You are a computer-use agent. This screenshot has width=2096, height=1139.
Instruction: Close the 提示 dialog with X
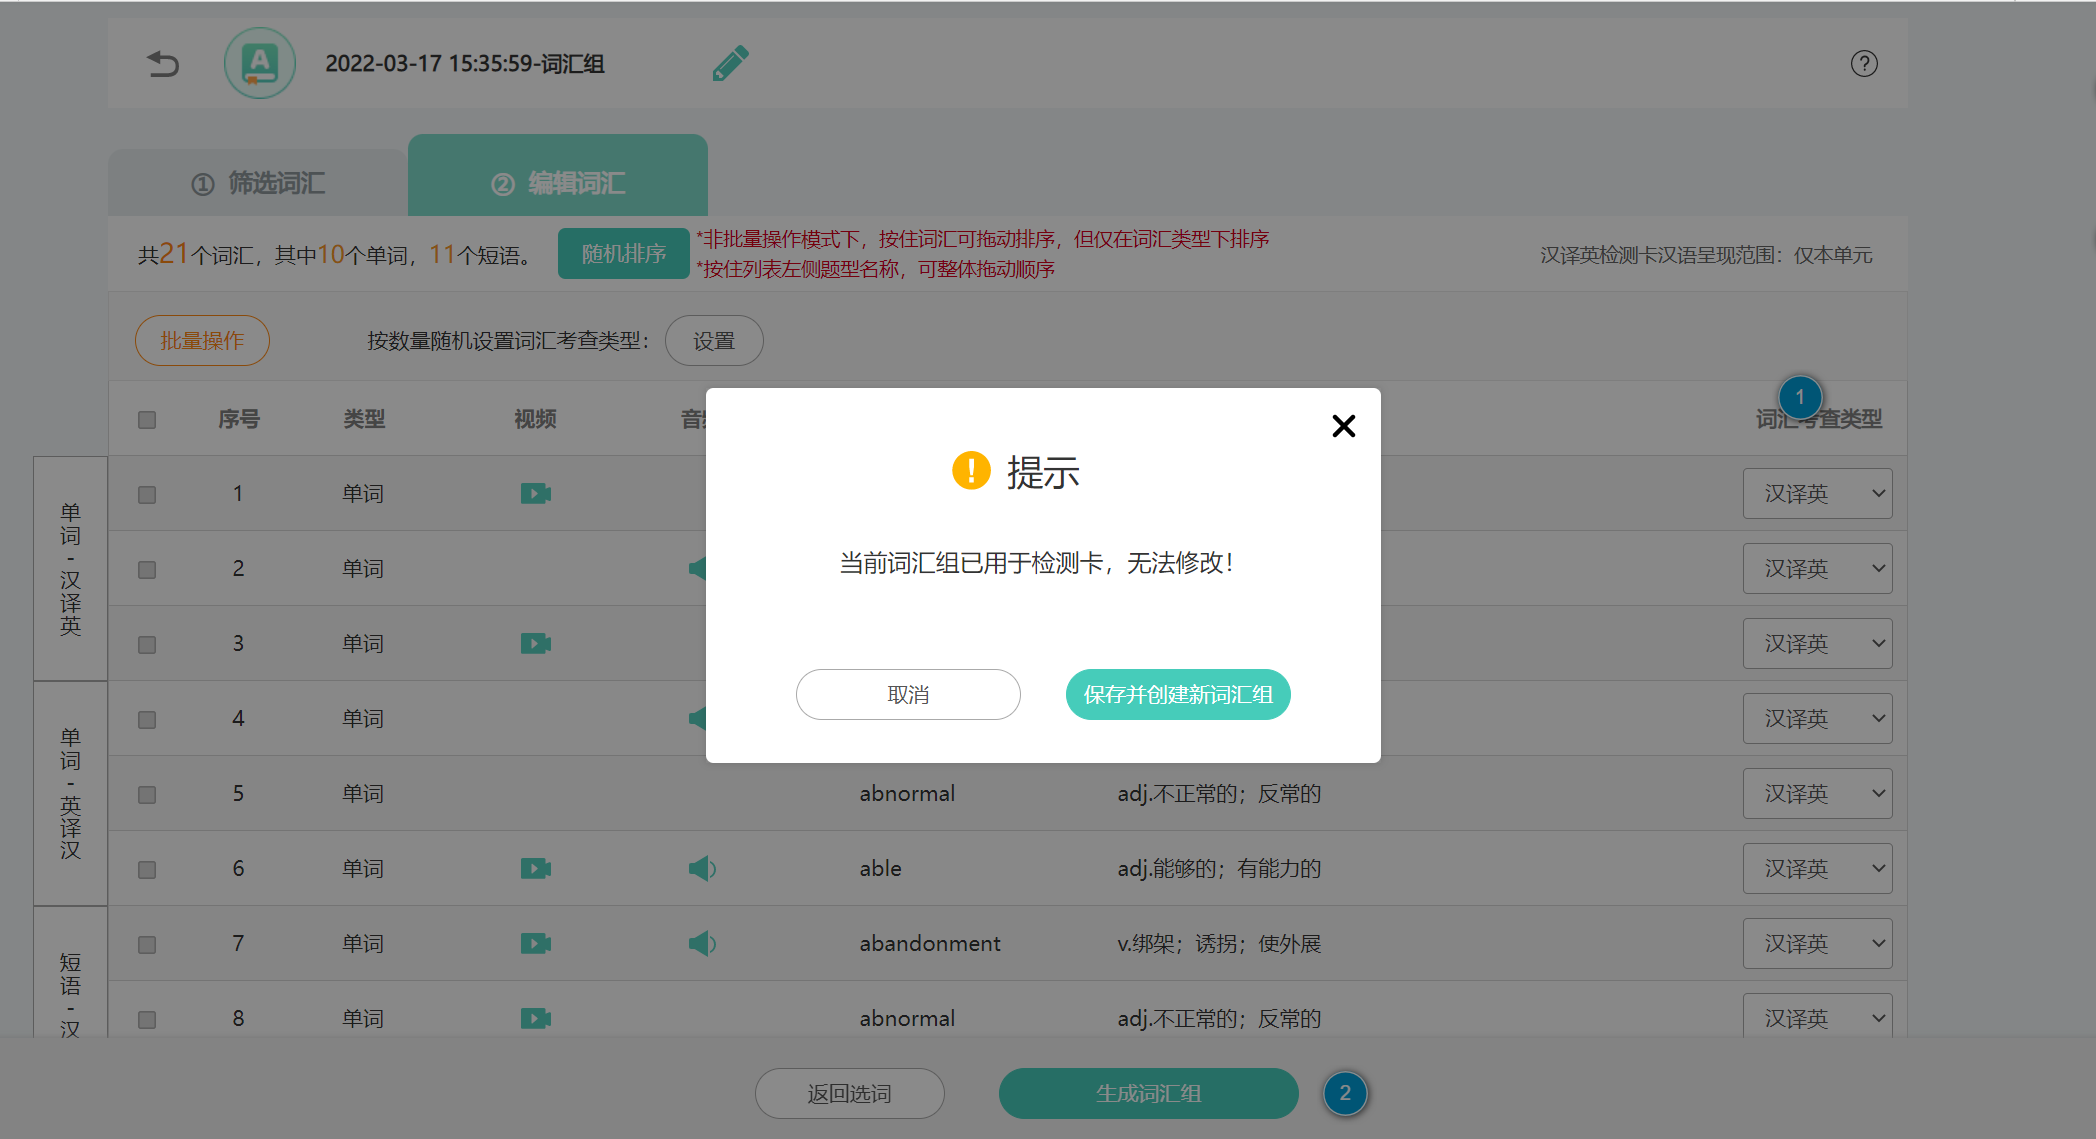click(1344, 426)
